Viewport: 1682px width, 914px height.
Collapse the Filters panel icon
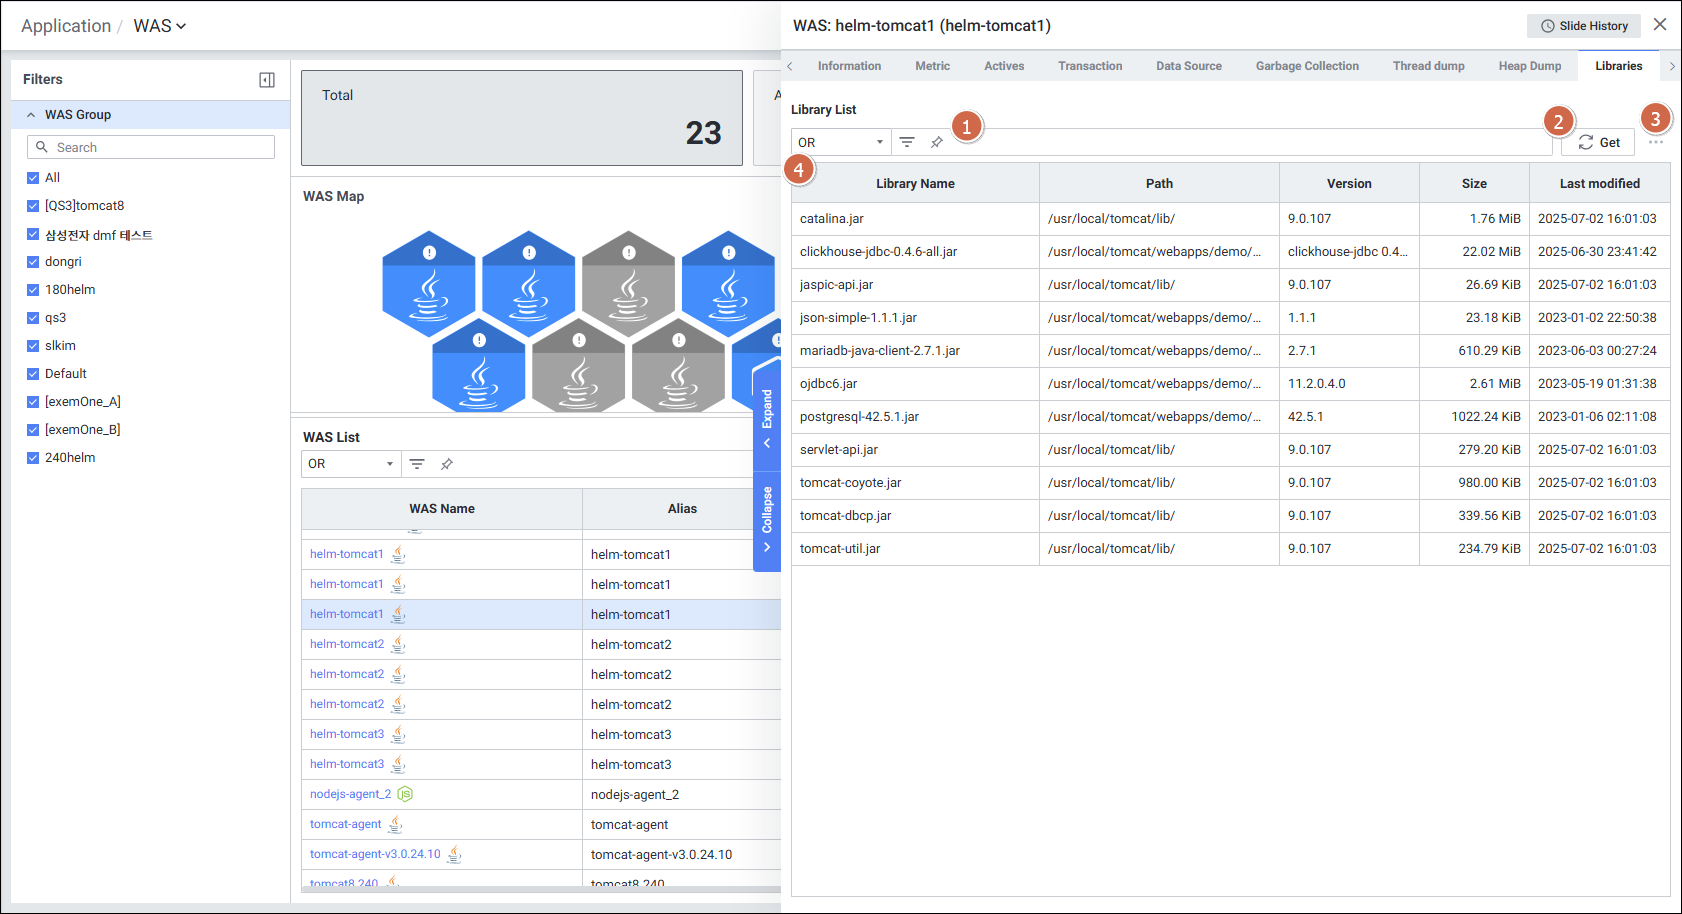click(267, 80)
